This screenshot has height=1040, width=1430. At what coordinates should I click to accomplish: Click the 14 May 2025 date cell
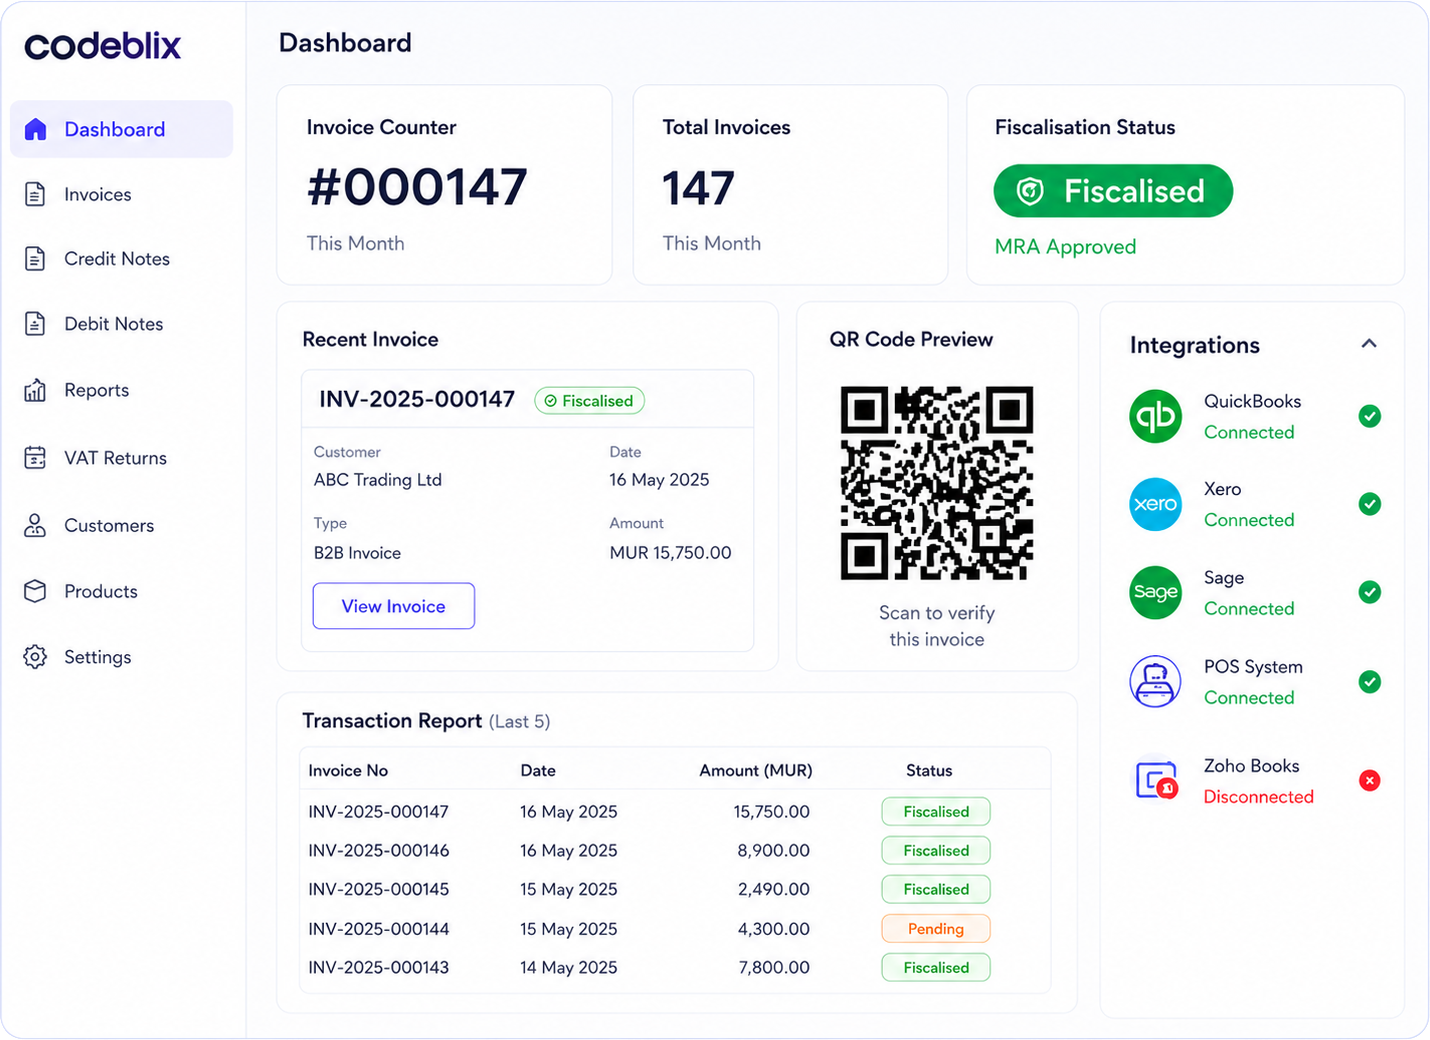coord(568,968)
